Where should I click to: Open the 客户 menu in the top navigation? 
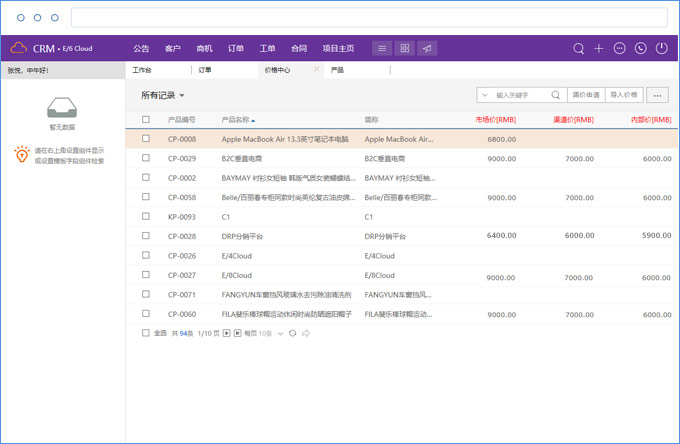point(173,48)
